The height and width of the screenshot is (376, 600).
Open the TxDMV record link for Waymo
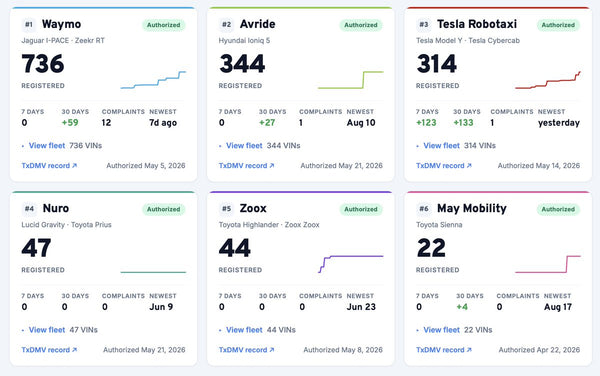pos(49,166)
